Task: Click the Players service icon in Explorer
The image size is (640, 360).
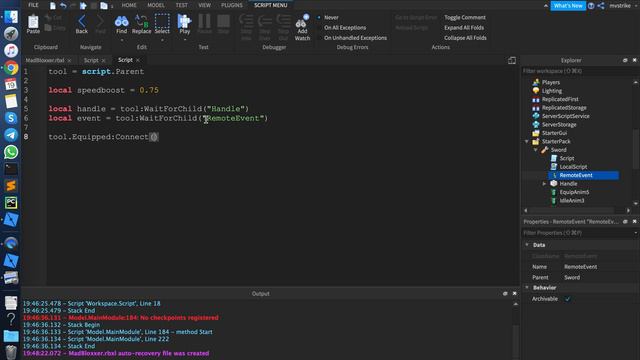Action: (536, 82)
